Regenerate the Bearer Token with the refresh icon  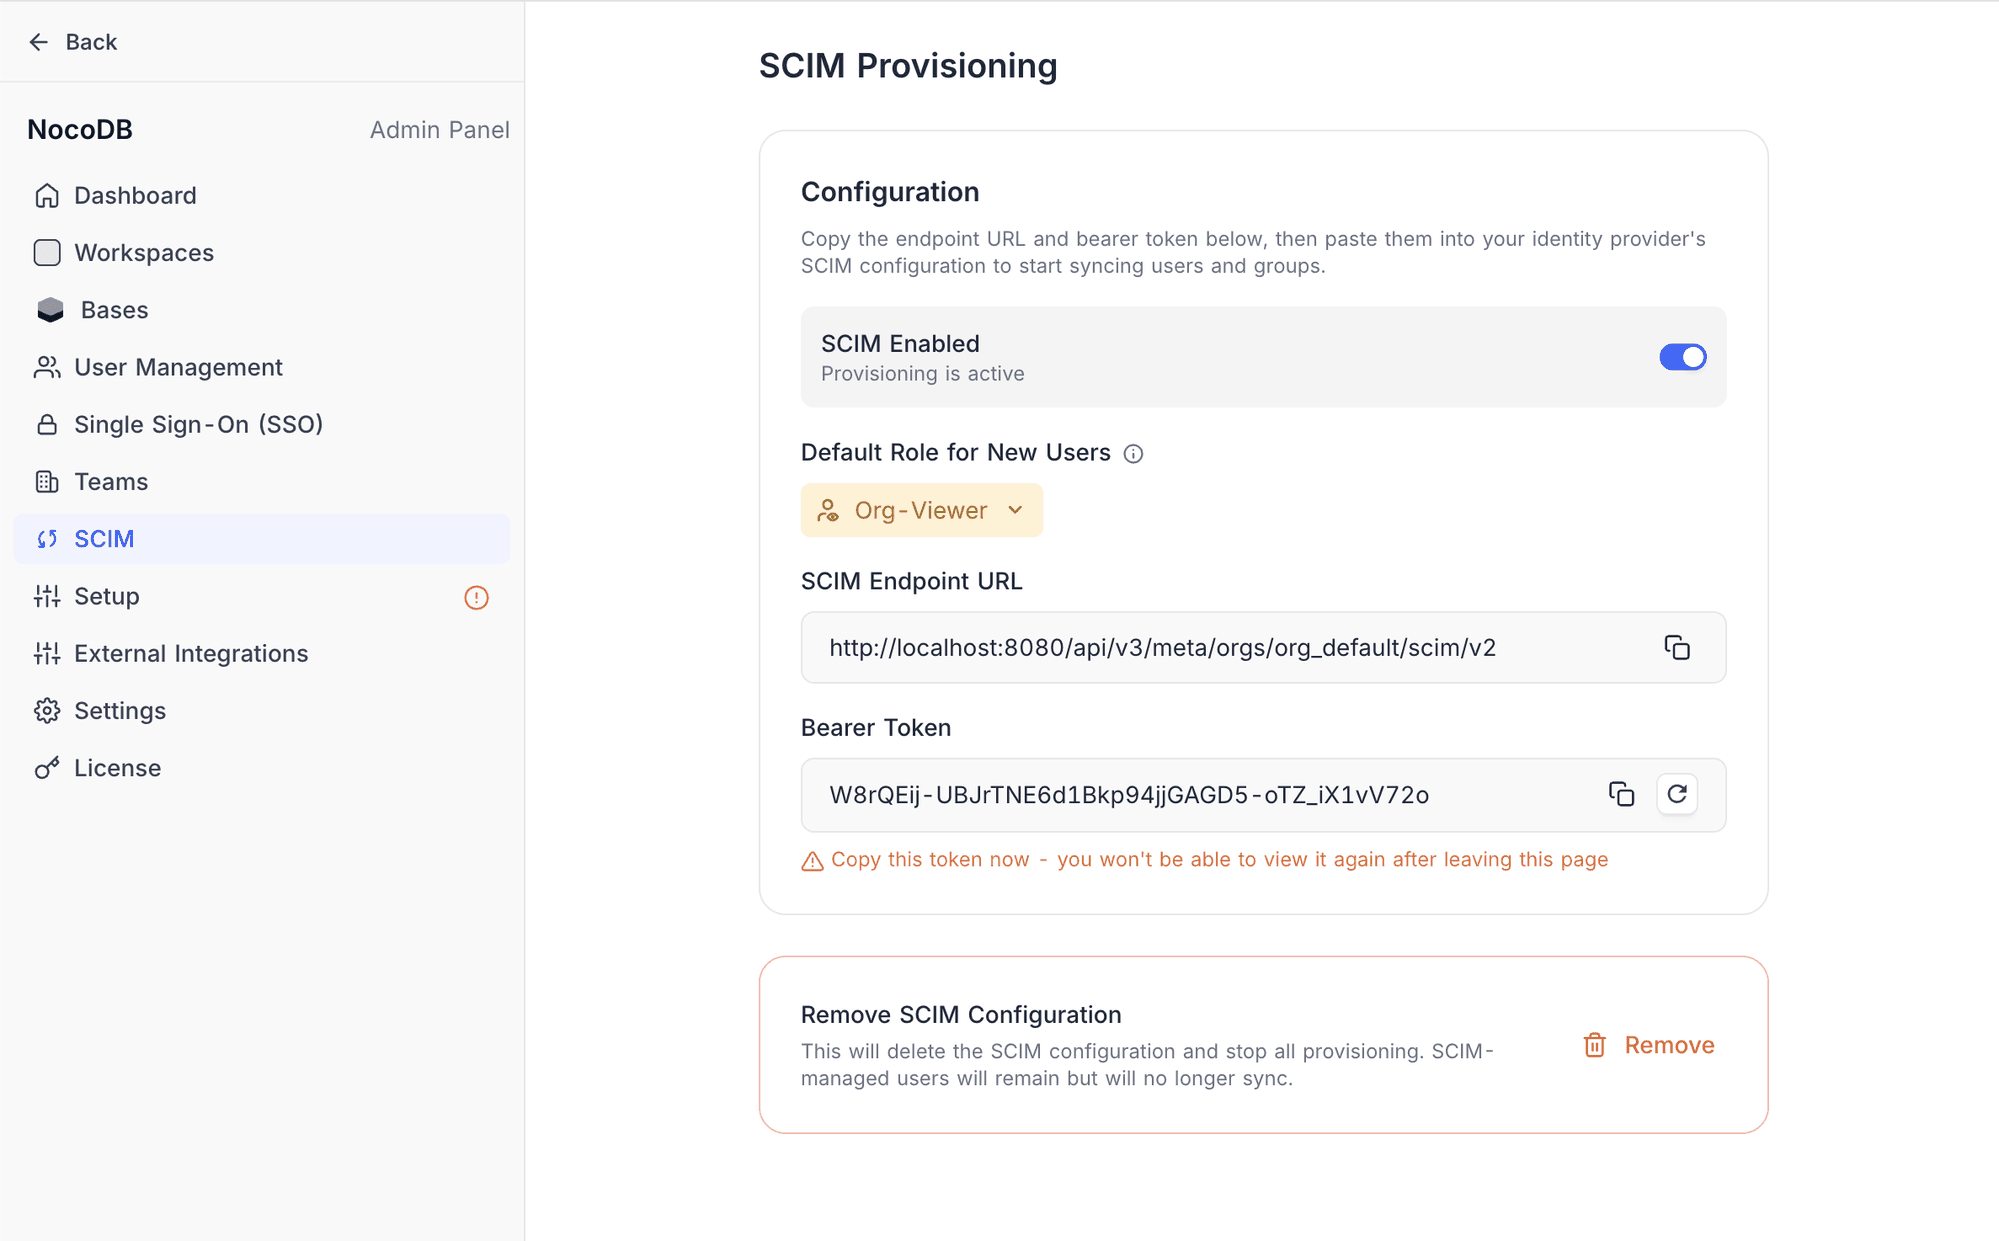pyautogui.click(x=1677, y=794)
